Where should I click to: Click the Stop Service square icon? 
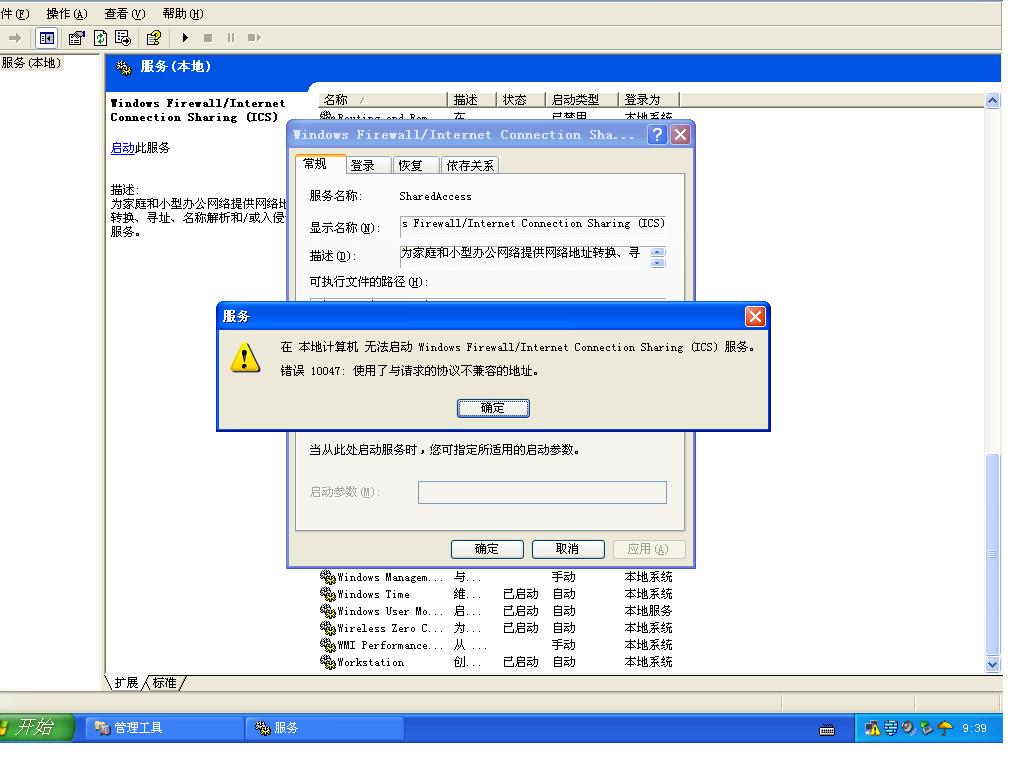tap(208, 38)
